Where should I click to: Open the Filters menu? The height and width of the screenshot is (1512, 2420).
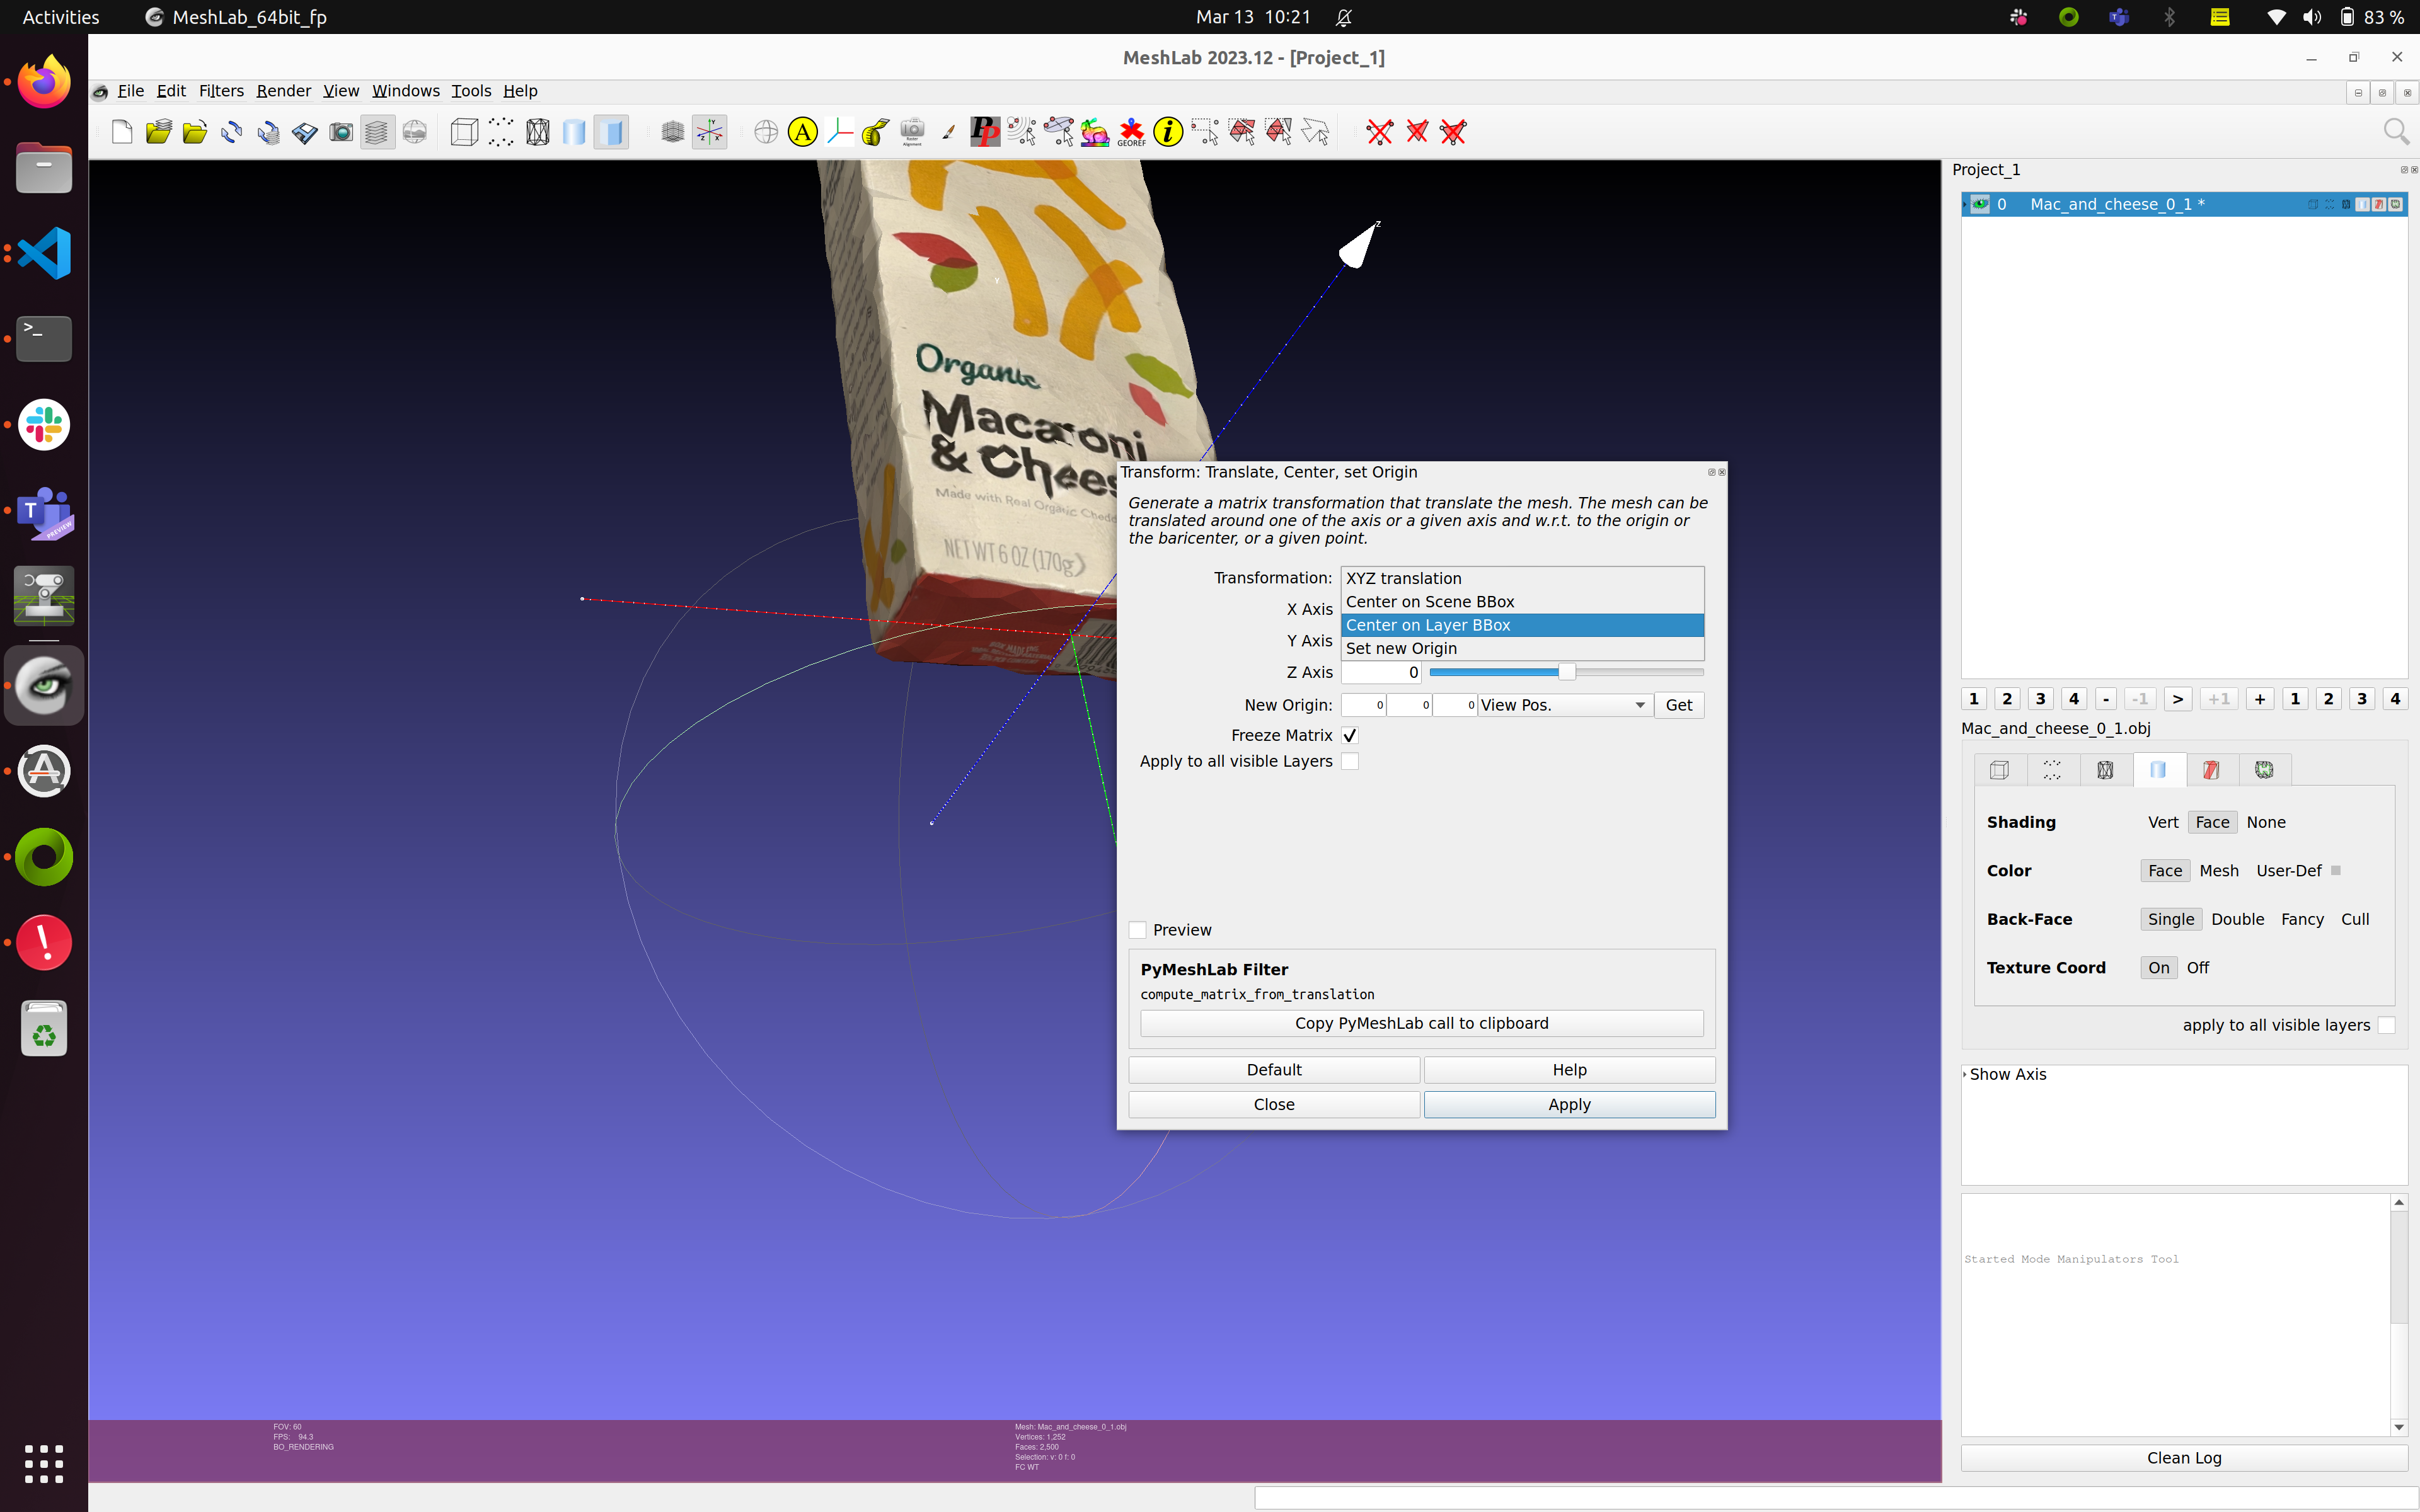click(220, 91)
